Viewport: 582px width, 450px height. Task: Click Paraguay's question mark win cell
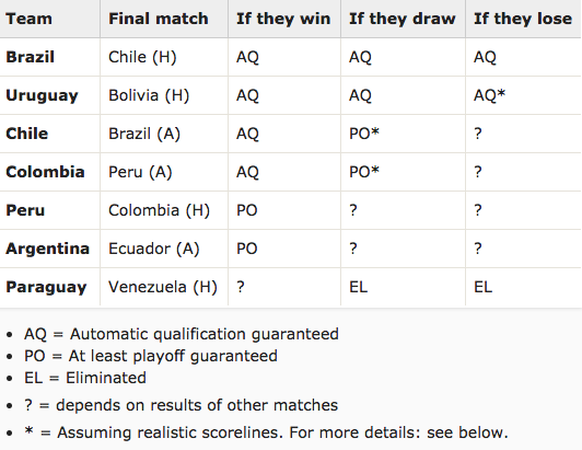tap(241, 287)
